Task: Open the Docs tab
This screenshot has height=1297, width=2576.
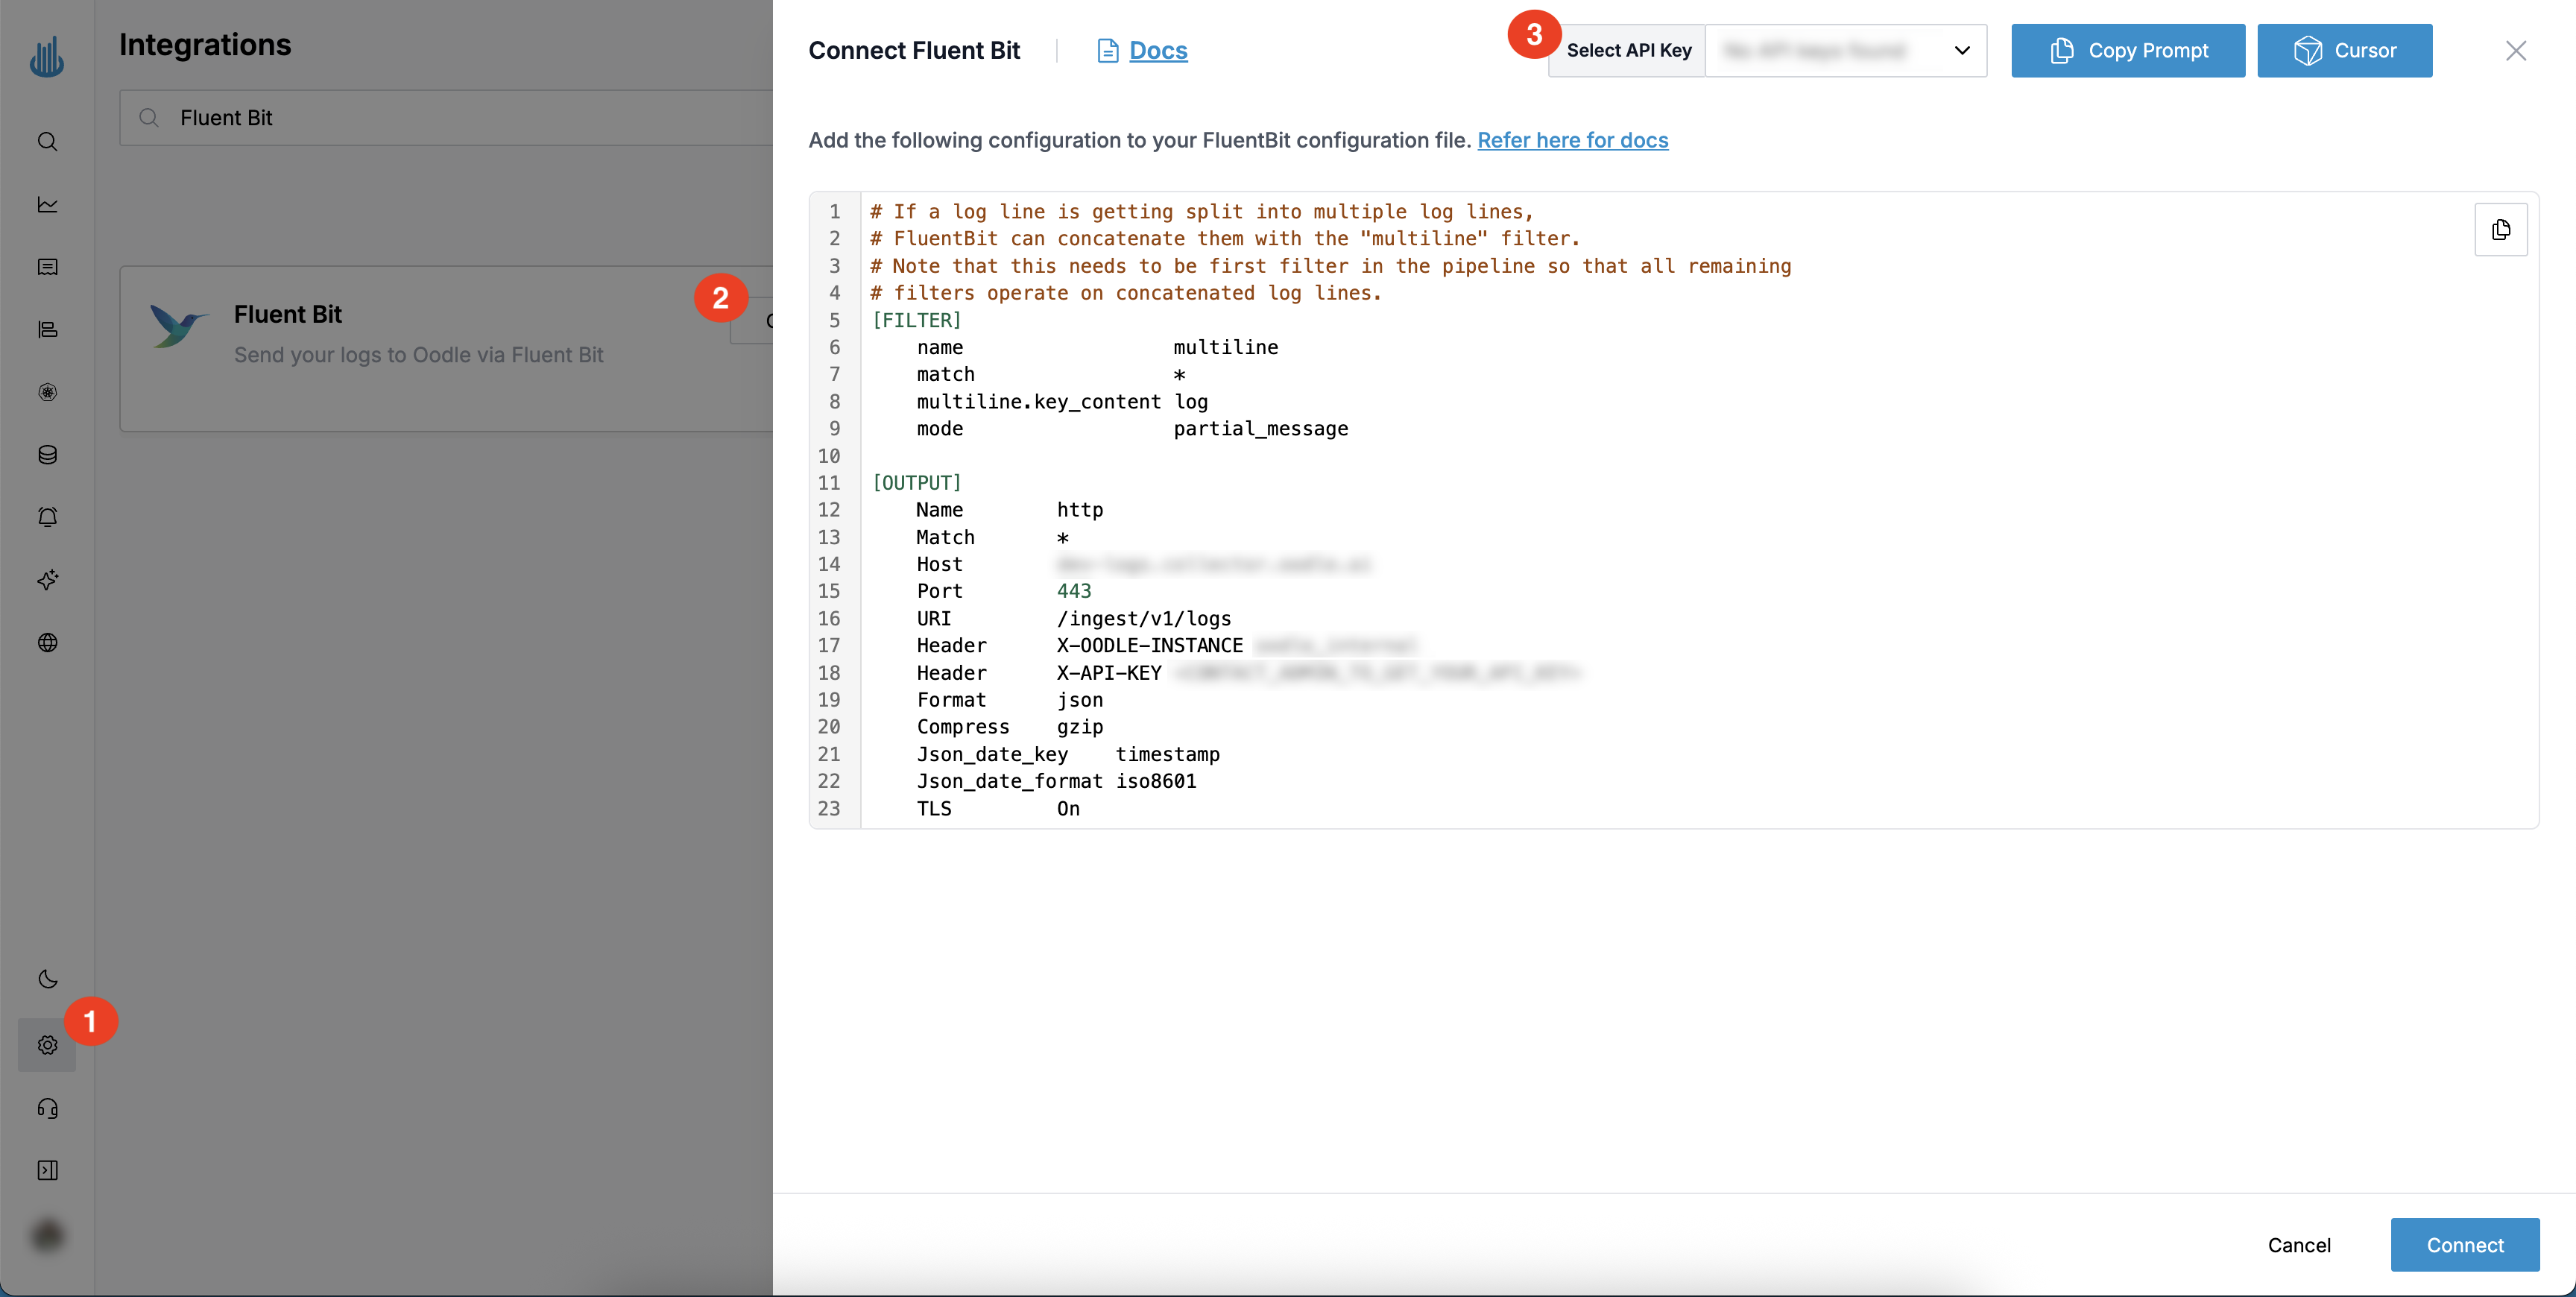Action: click(x=1157, y=50)
